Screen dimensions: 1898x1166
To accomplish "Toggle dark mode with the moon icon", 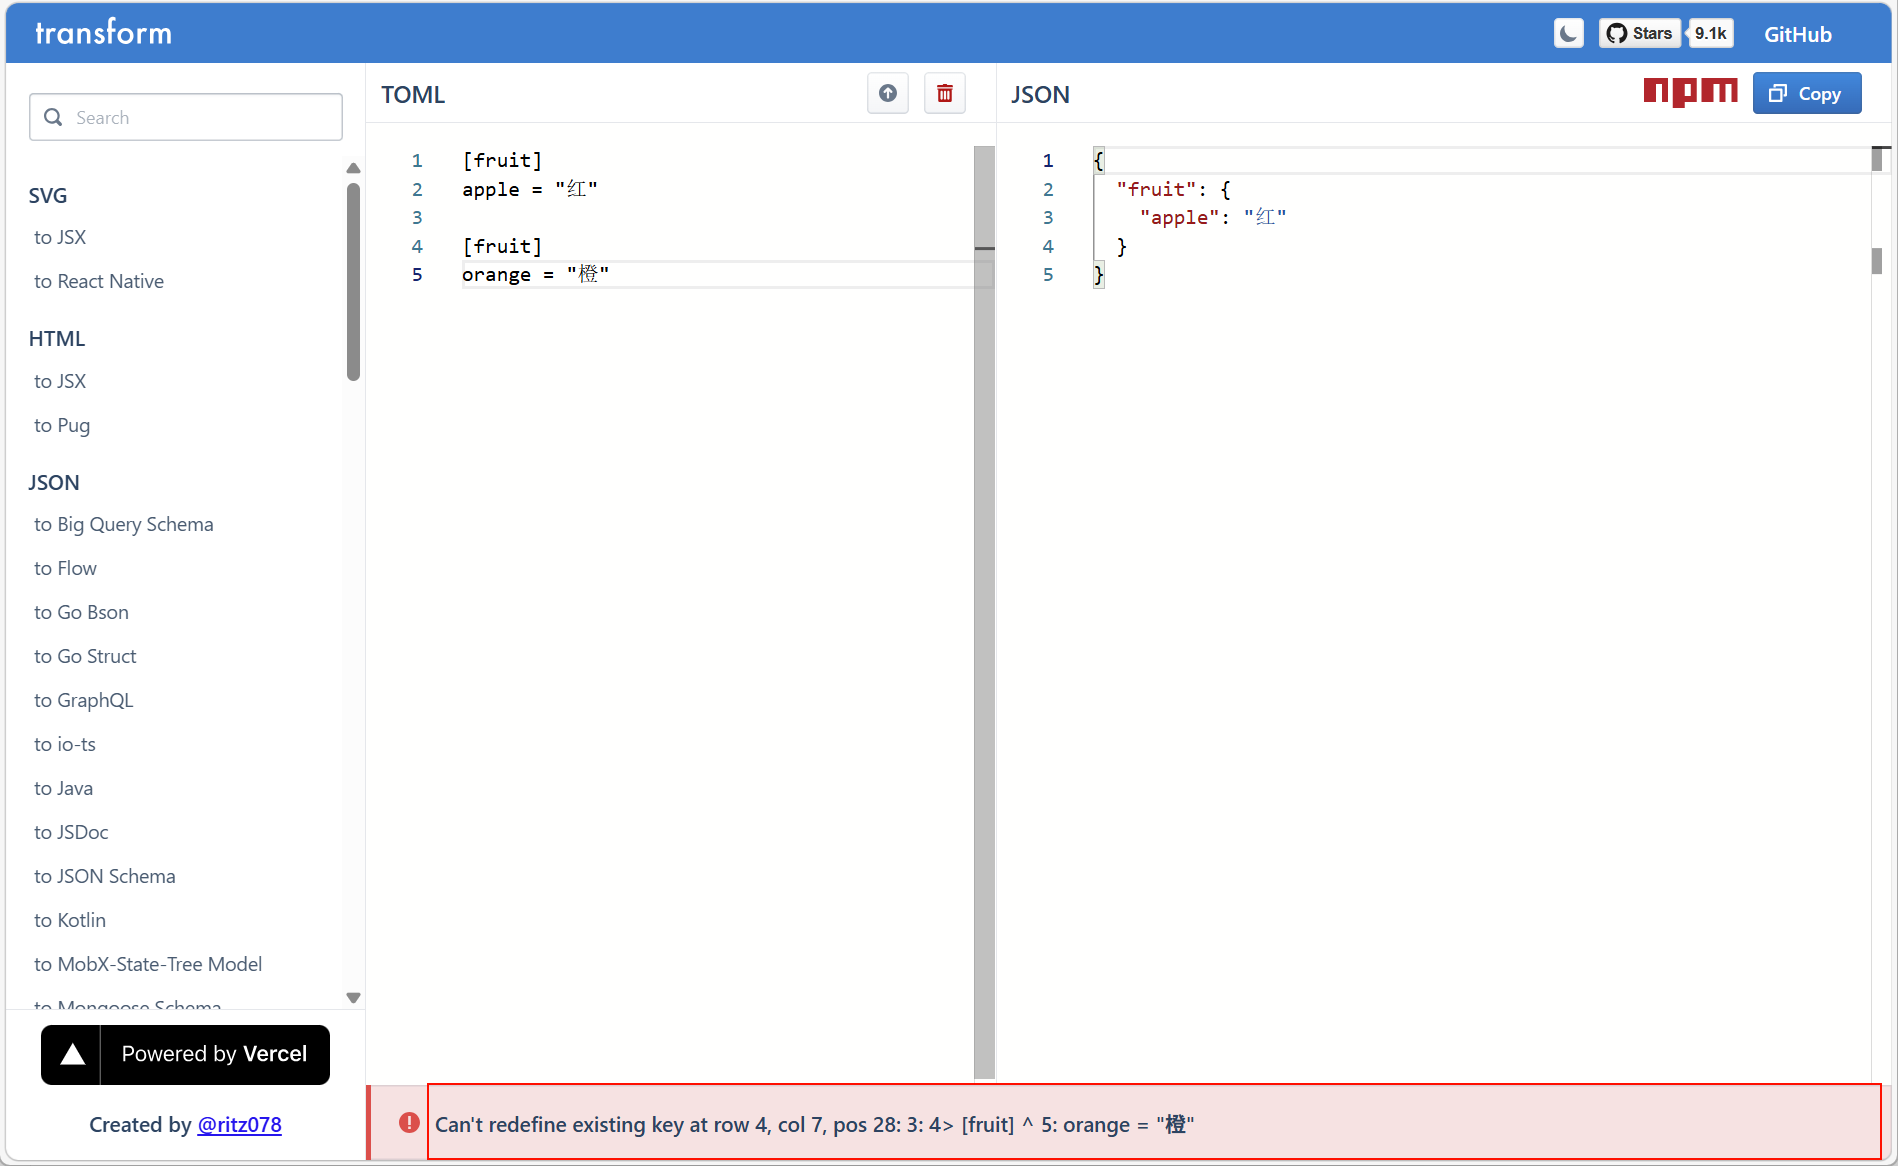I will [1568, 34].
